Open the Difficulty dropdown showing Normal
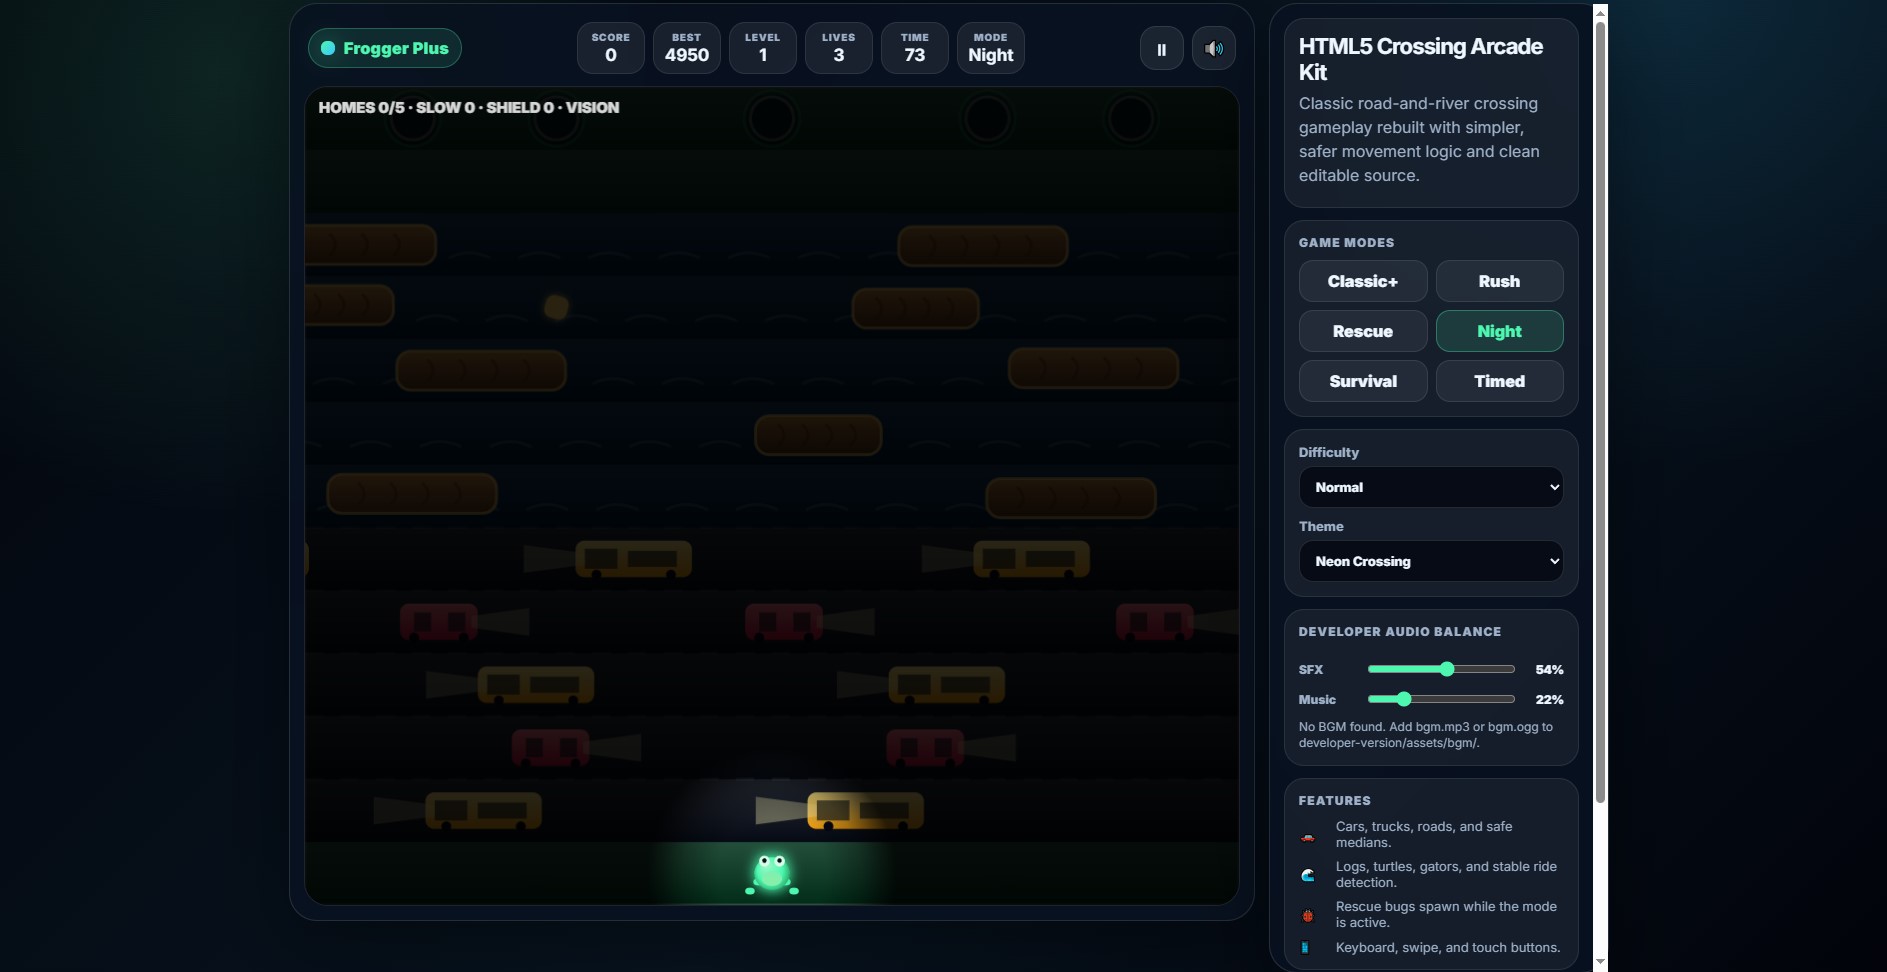The height and width of the screenshot is (972, 1887). 1430,487
